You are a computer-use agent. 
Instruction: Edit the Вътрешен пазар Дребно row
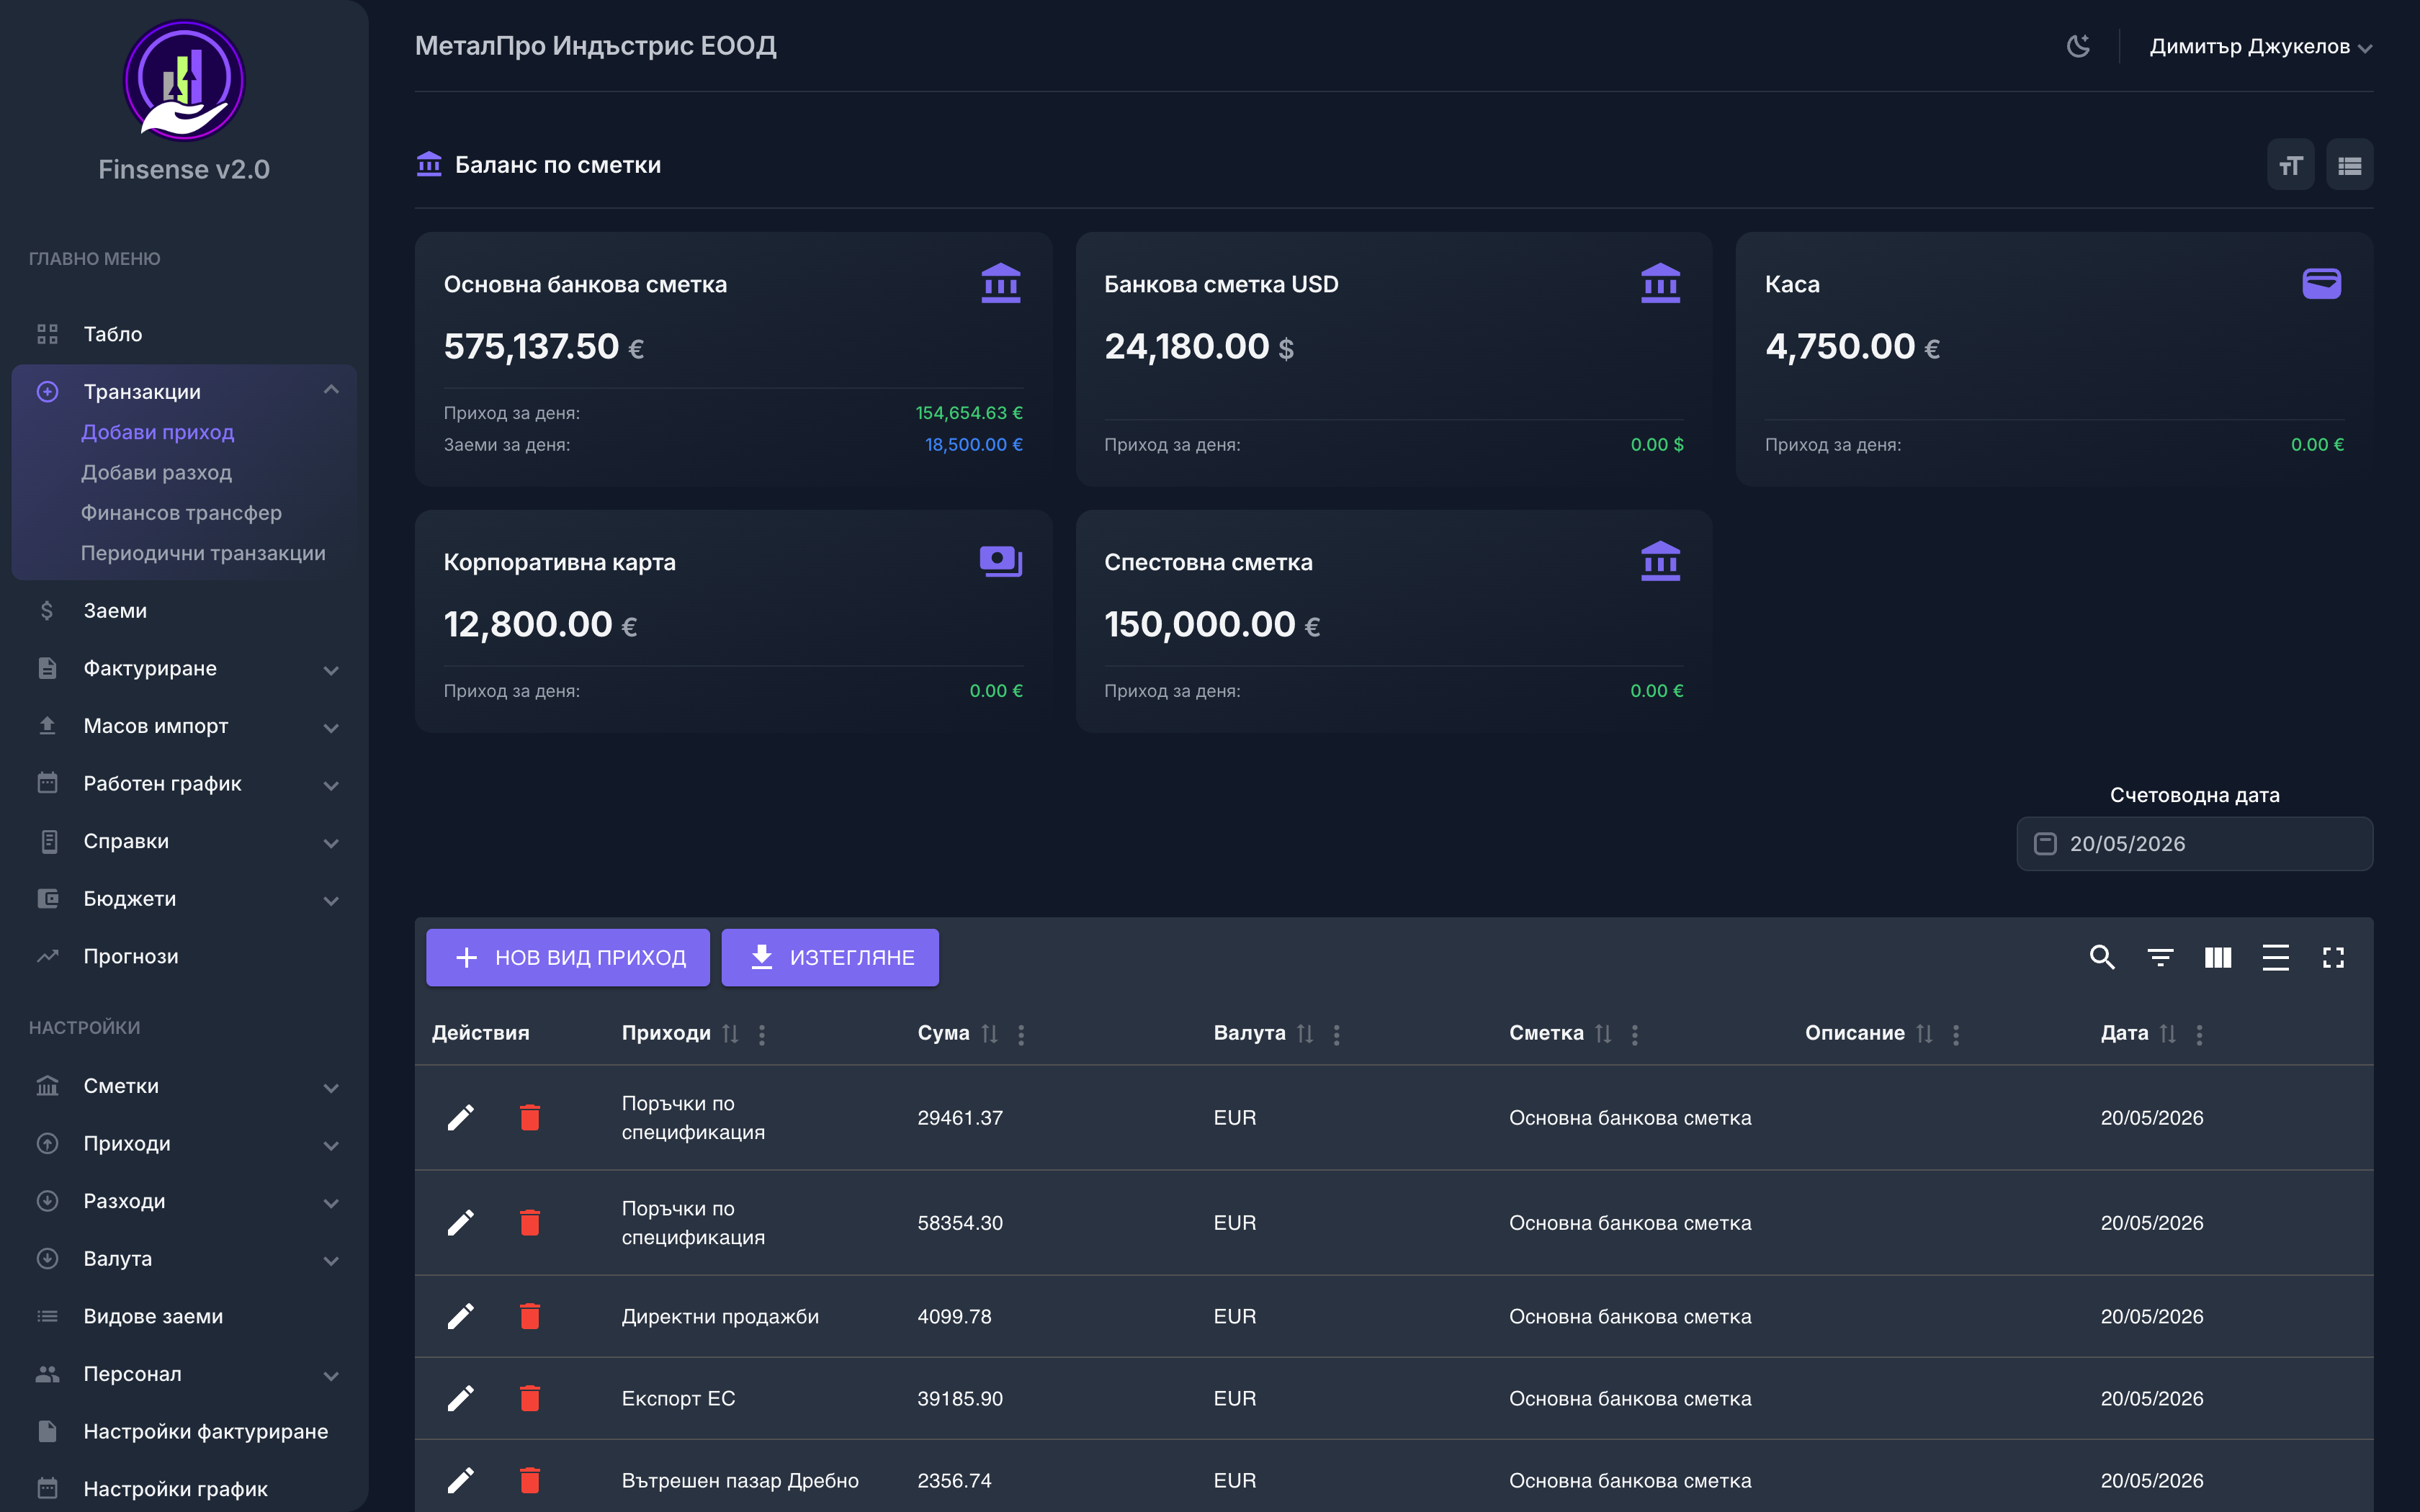tap(460, 1480)
